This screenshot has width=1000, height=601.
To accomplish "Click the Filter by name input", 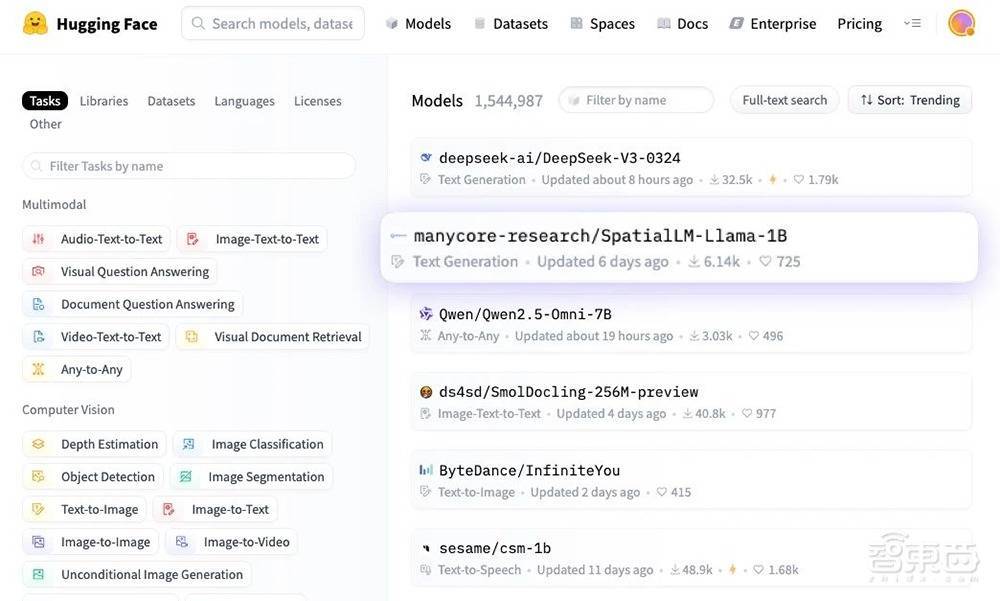I will click(x=636, y=100).
